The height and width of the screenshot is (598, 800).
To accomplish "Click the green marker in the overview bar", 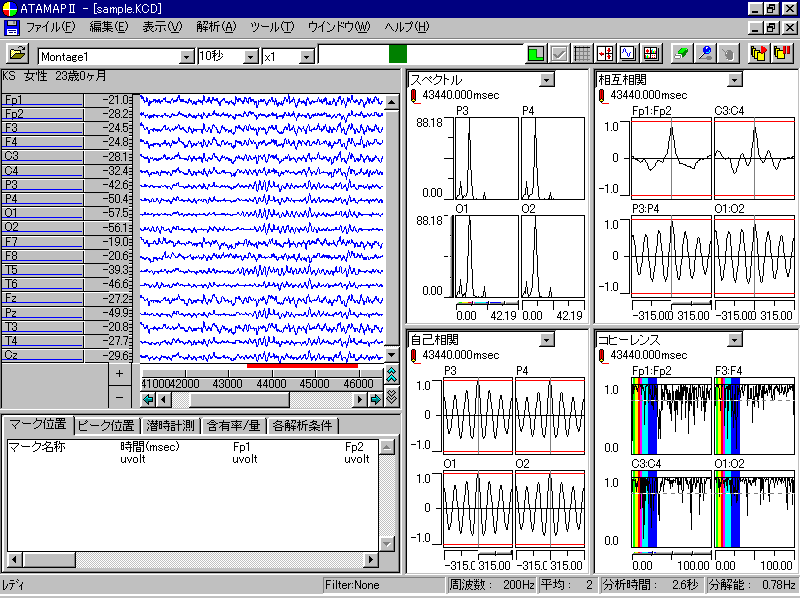I will [398, 54].
